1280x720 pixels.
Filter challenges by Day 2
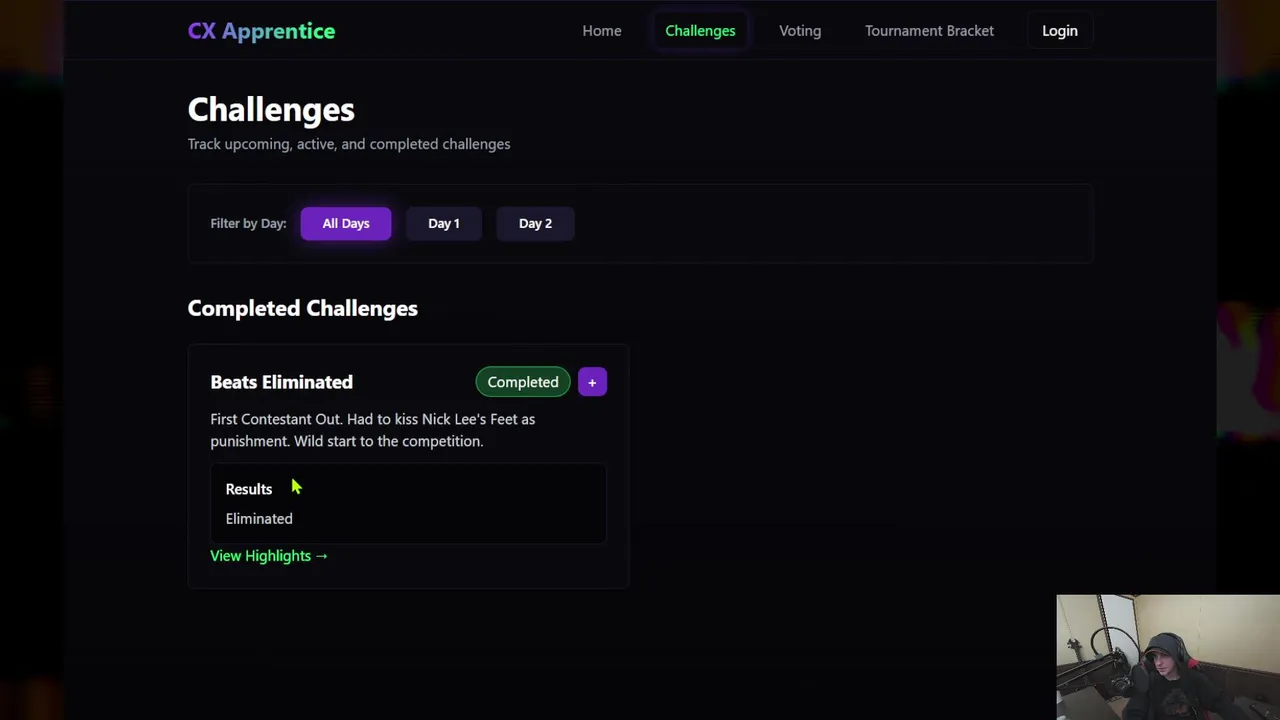point(535,223)
